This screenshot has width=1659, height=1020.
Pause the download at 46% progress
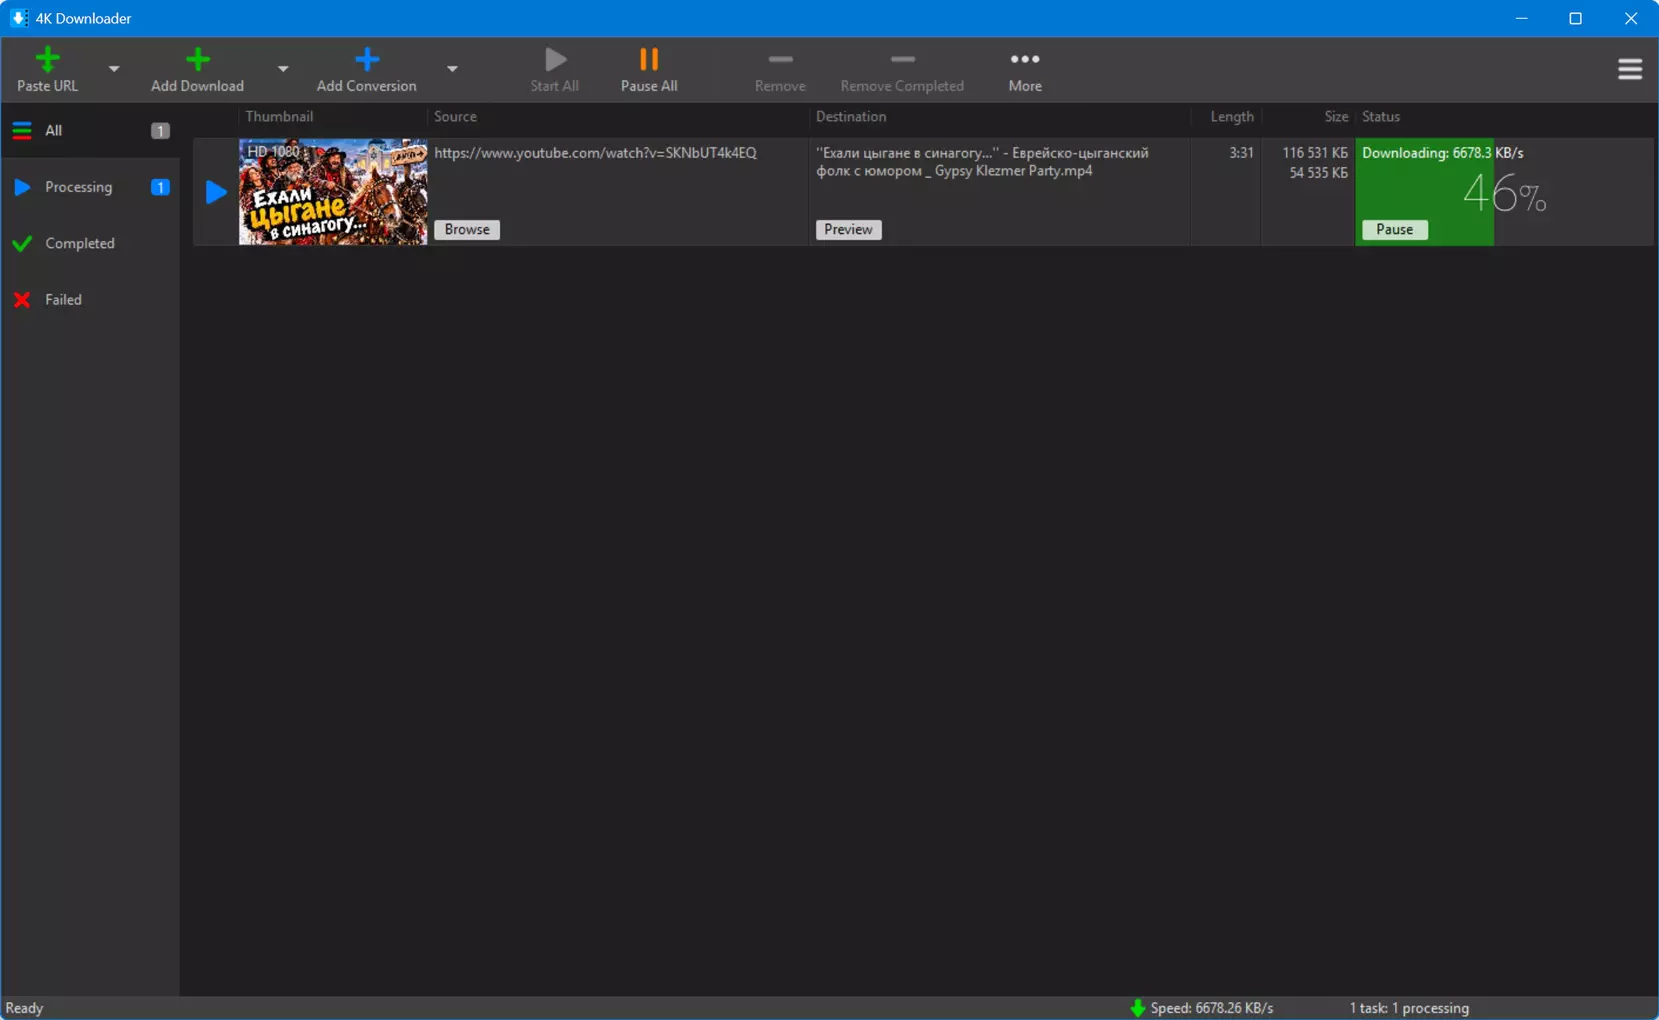(x=1394, y=229)
